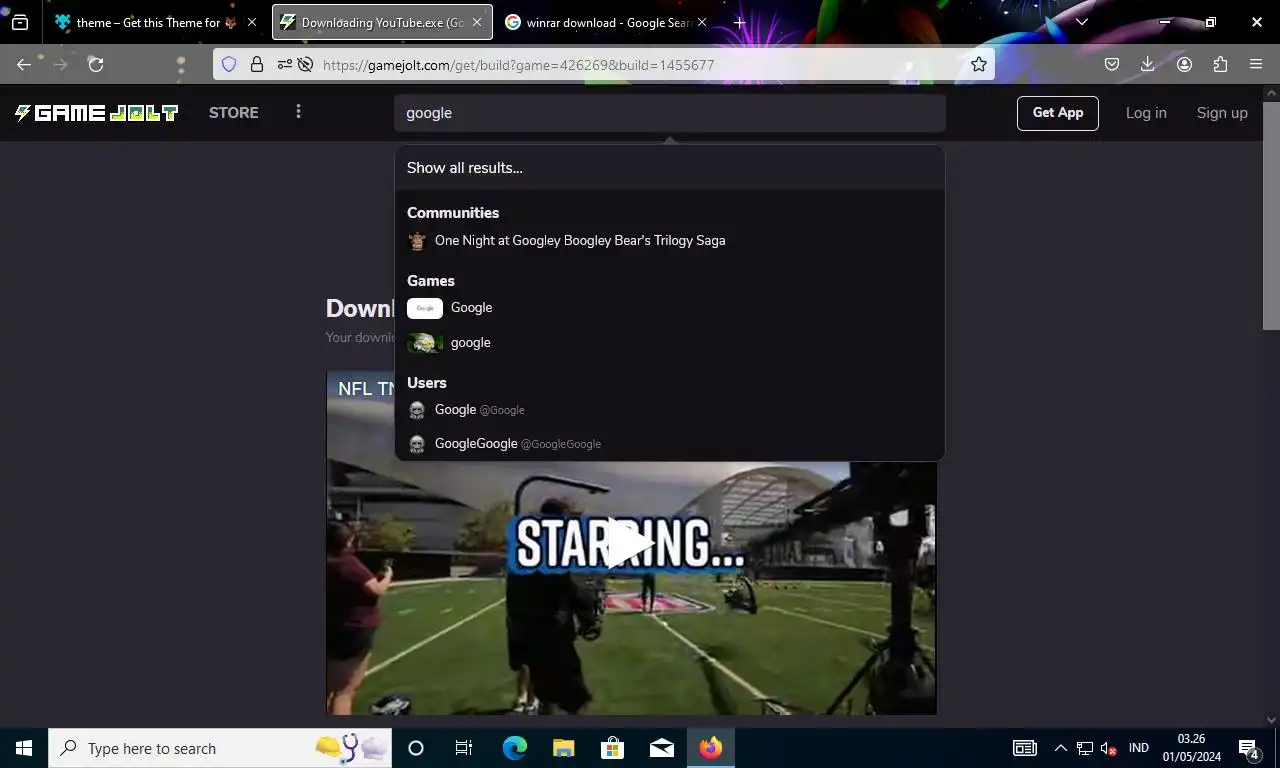Go forward one page
The image size is (1280, 768).
[60, 64]
